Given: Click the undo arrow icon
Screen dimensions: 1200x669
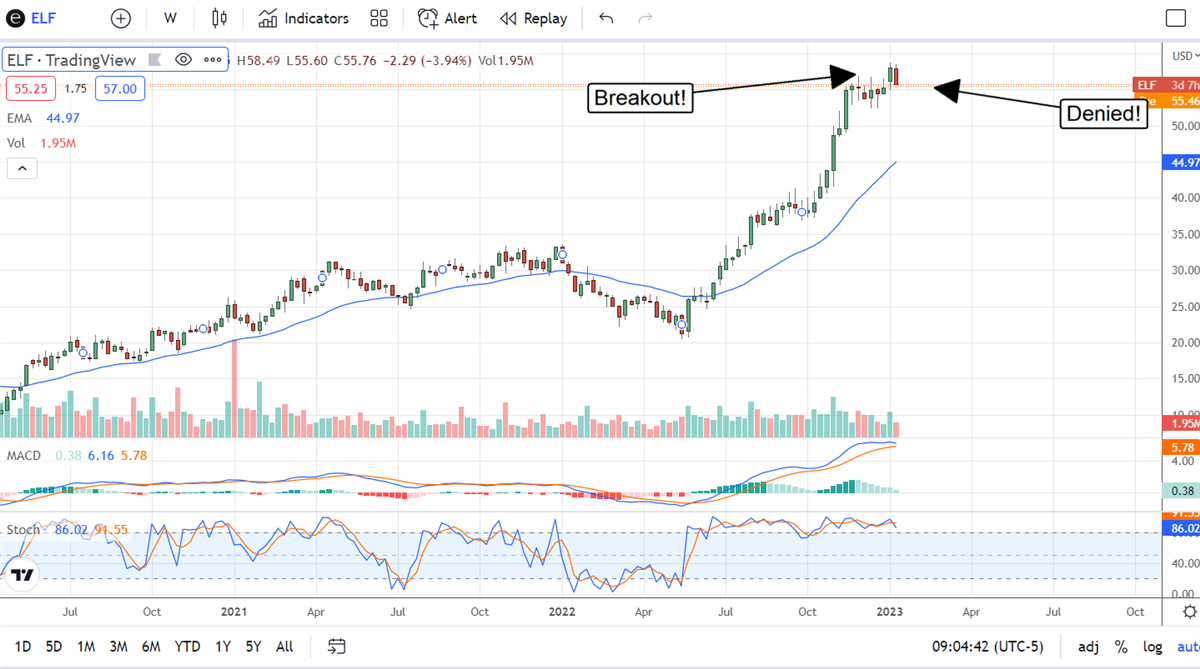Looking at the screenshot, I should tap(606, 18).
